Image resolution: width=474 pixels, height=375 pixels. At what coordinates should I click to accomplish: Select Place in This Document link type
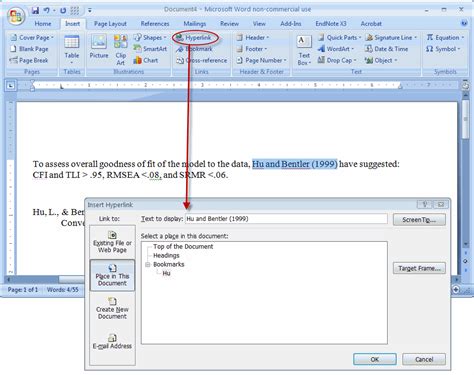pos(112,276)
